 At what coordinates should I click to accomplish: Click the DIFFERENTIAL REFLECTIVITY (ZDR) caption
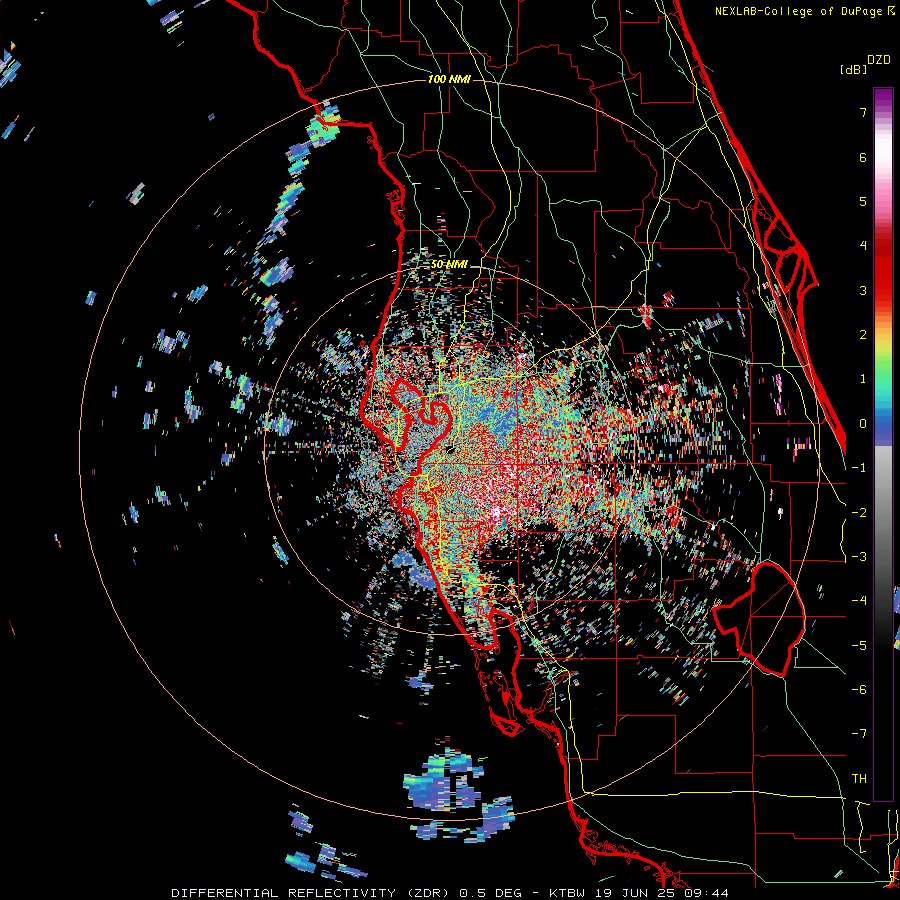[312, 893]
